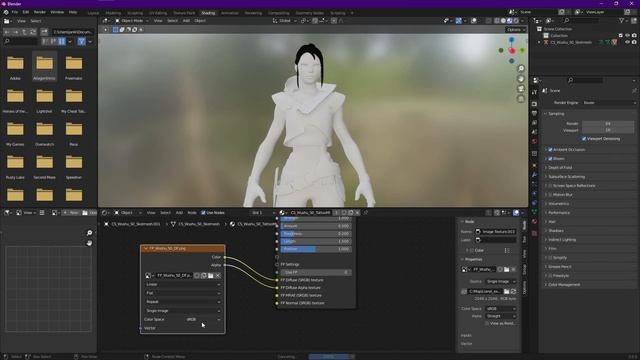The image size is (640, 360).
Task: Switch to the Shading workspace tab
Action: [208, 13]
